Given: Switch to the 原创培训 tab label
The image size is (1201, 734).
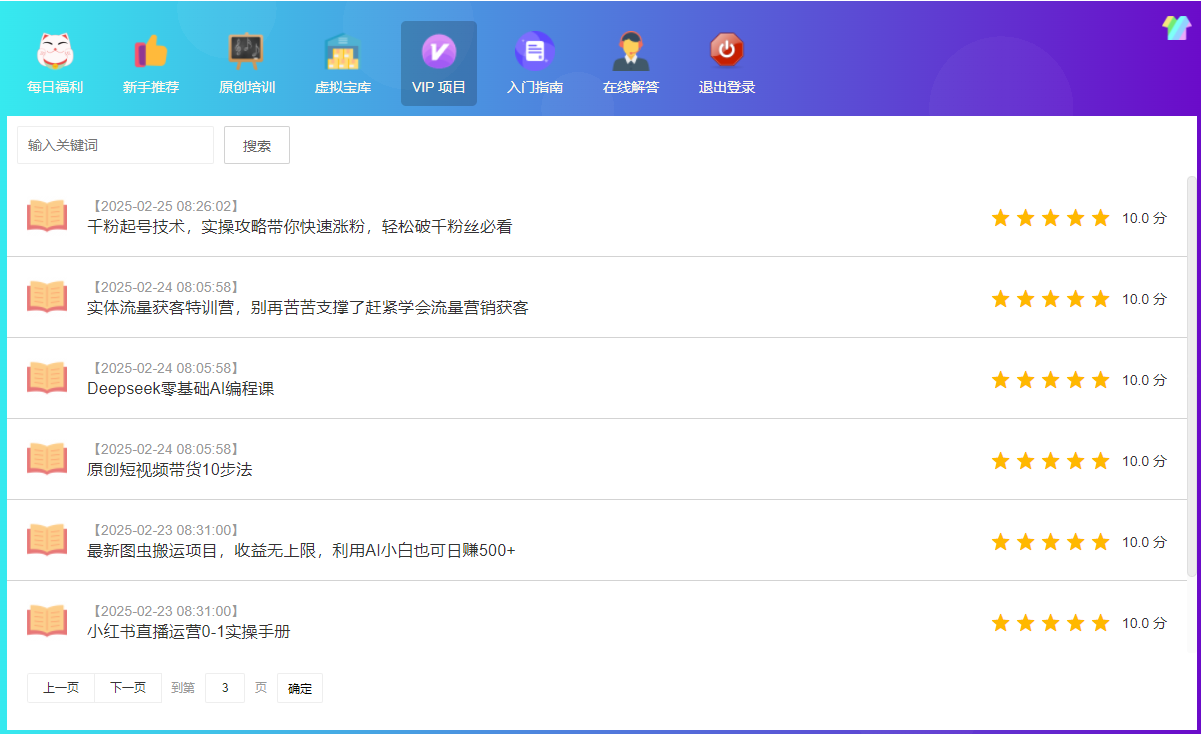Looking at the screenshot, I should click(x=247, y=87).
